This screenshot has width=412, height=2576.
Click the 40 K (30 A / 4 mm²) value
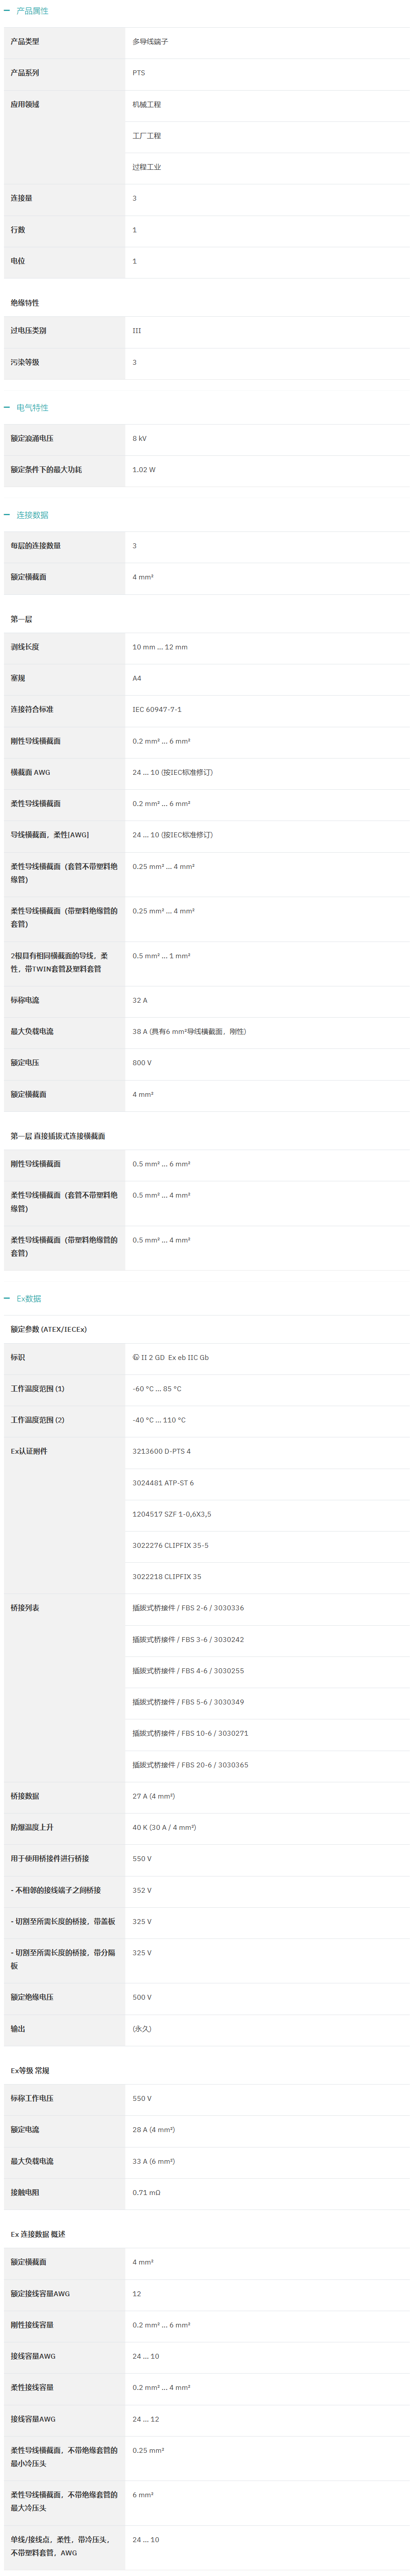[x=164, y=1827]
